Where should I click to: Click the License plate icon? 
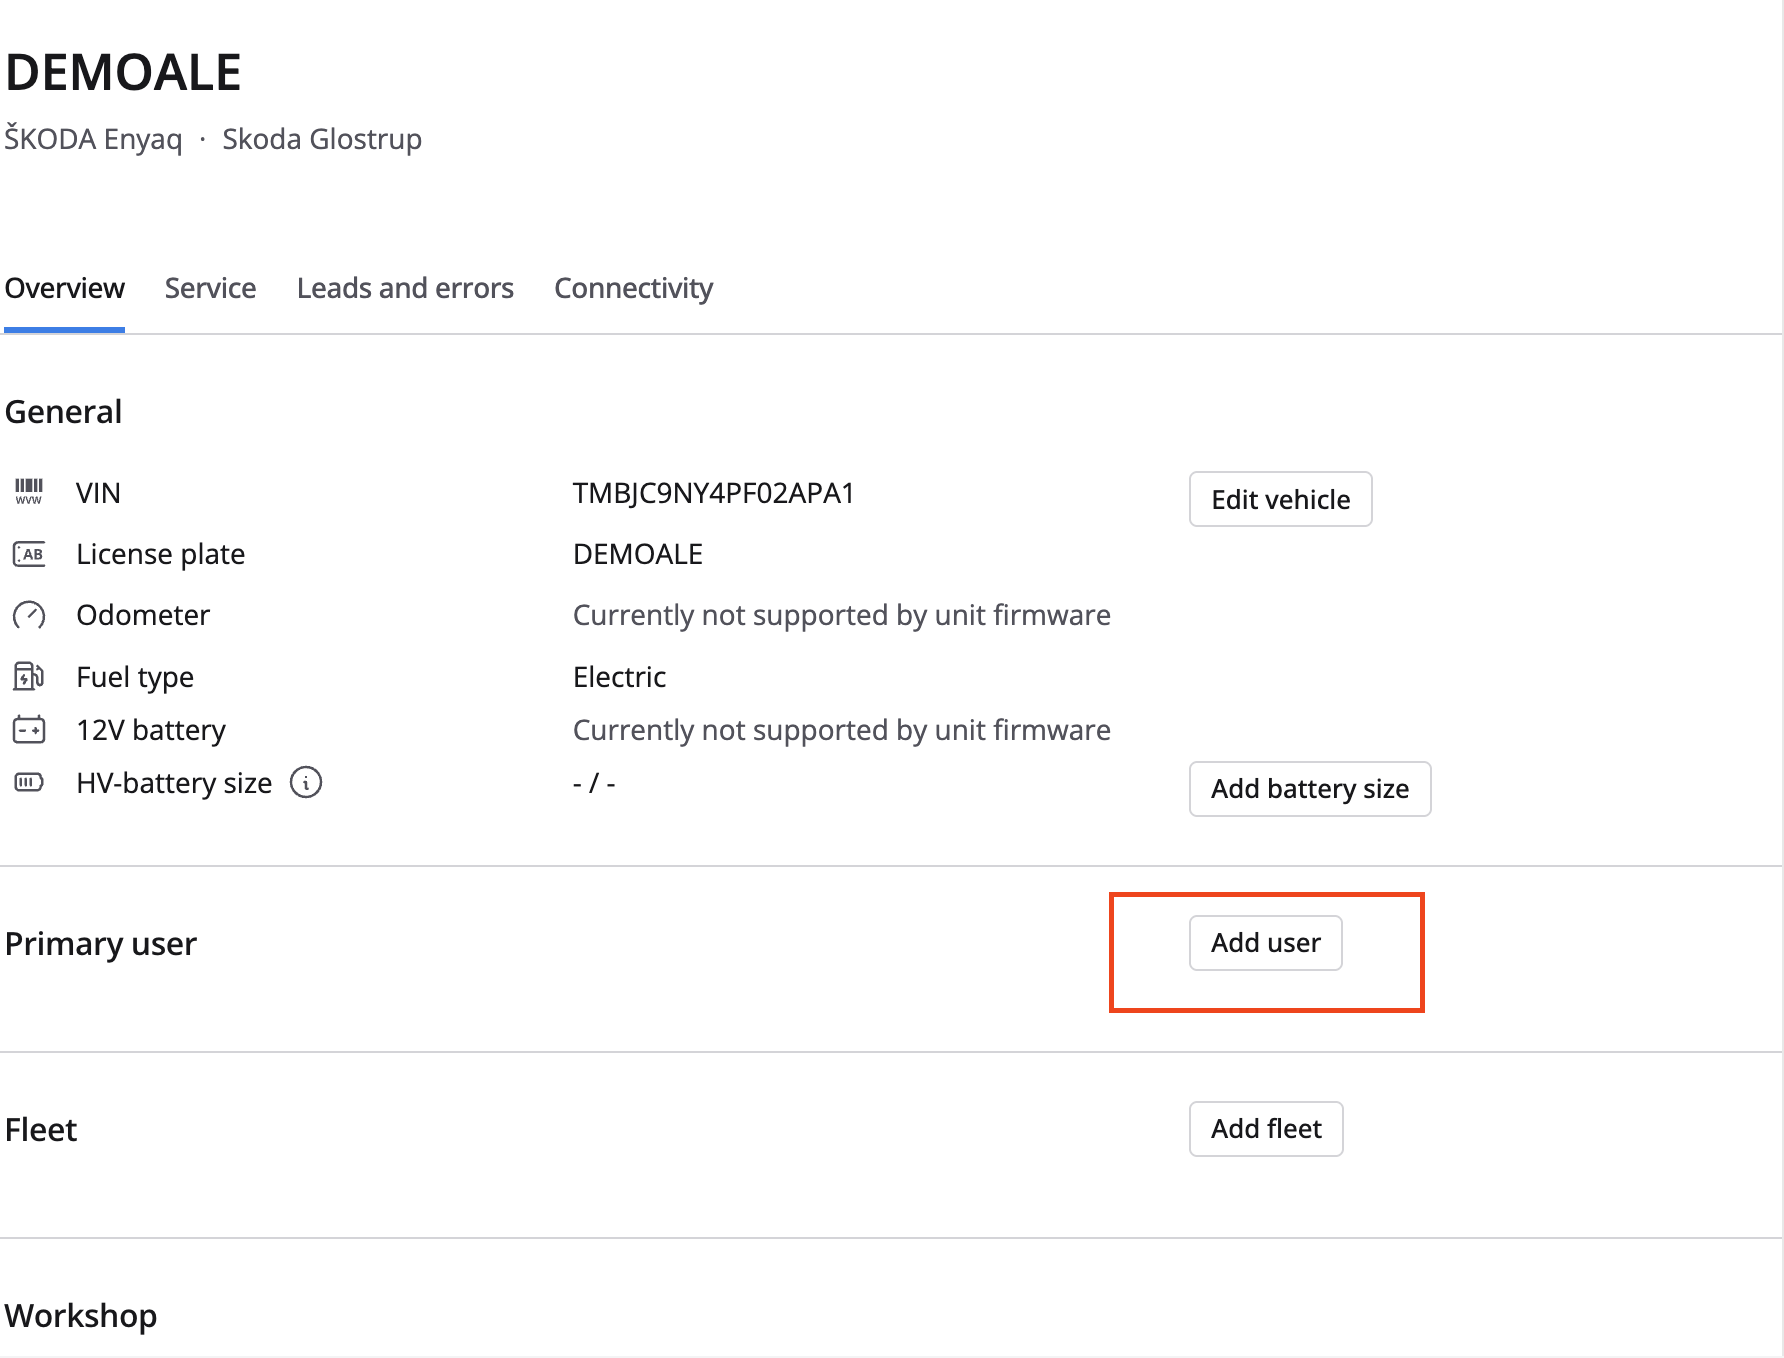point(29,554)
